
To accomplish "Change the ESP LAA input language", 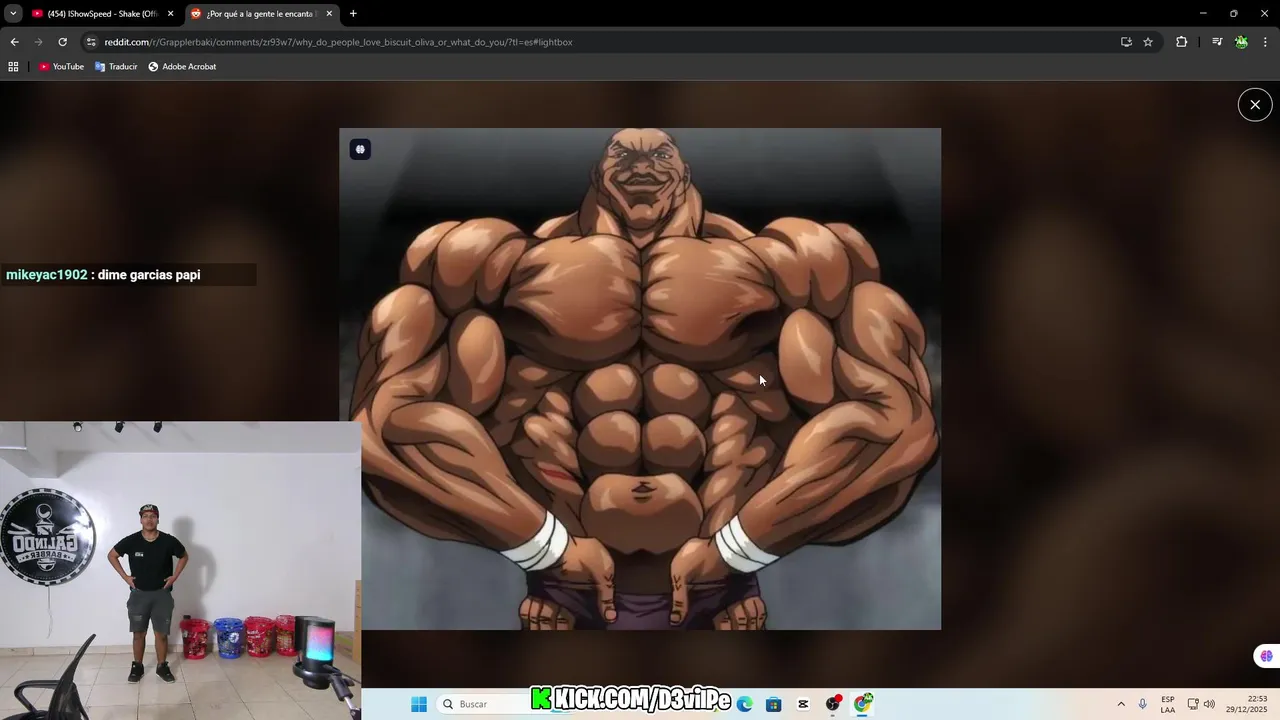I will click(x=1168, y=704).
